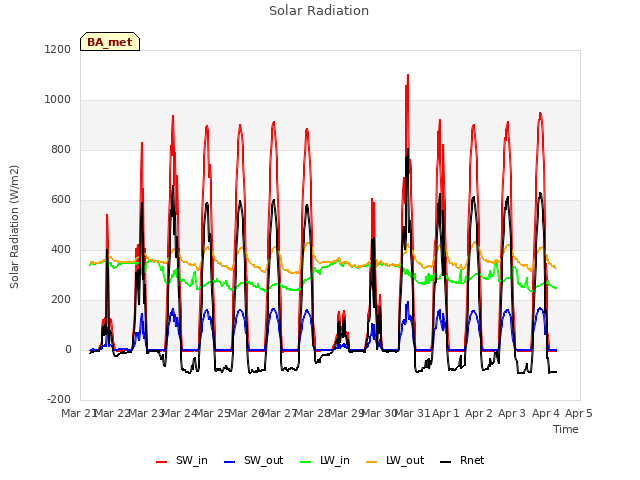The width and height of the screenshot is (640, 480).
Task: Click the Solar Radiation (W/m2) y-axis label
Action: tap(14, 227)
